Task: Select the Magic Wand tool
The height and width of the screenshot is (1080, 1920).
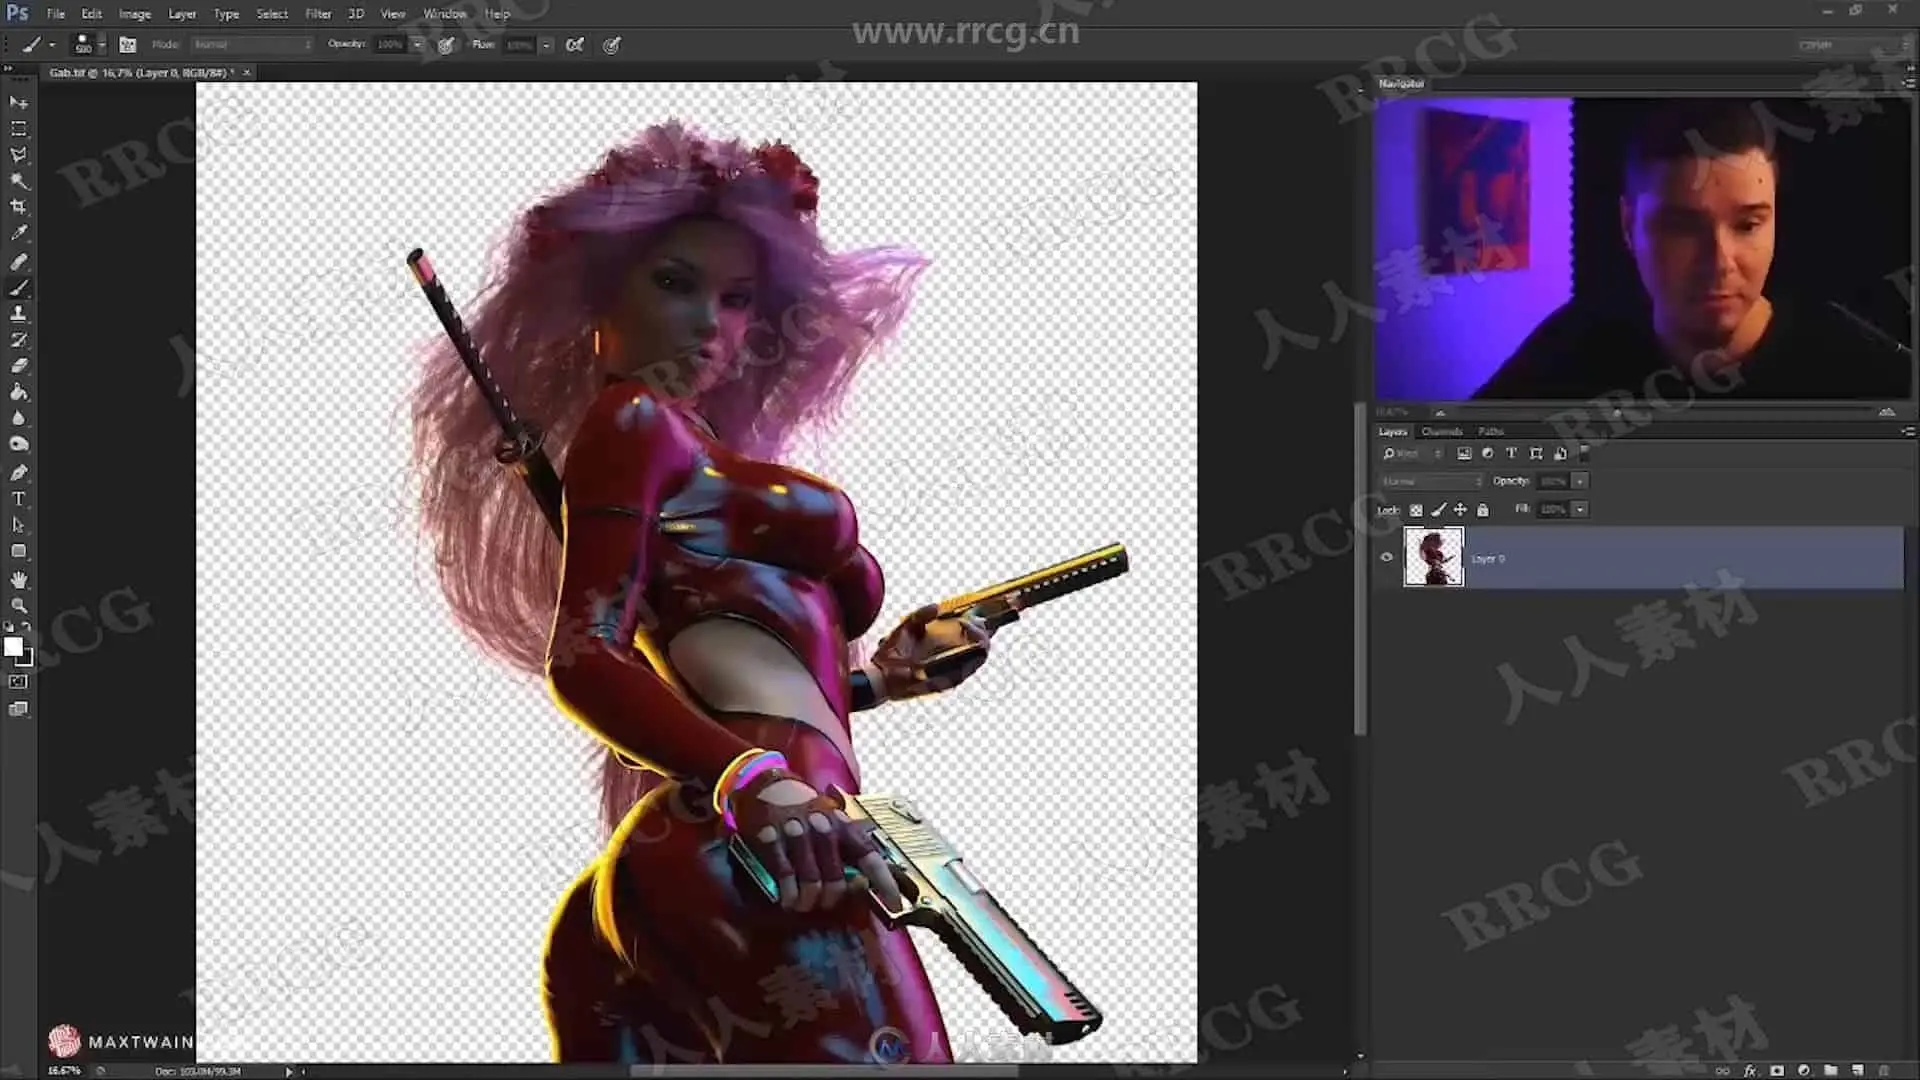Action: [x=18, y=181]
